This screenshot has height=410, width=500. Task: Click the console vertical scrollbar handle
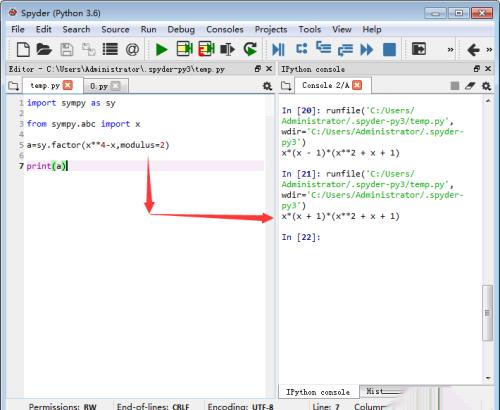coord(487,313)
